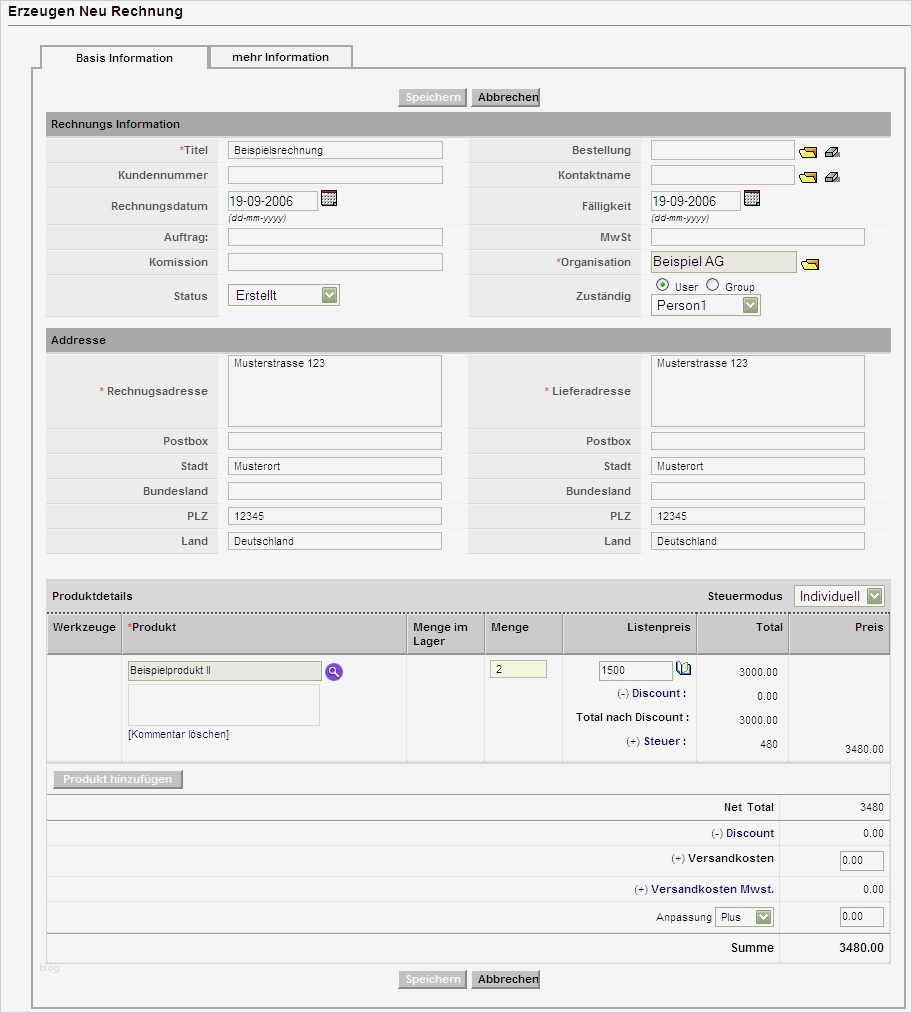Focus the Menge quantity field

[518, 669]
